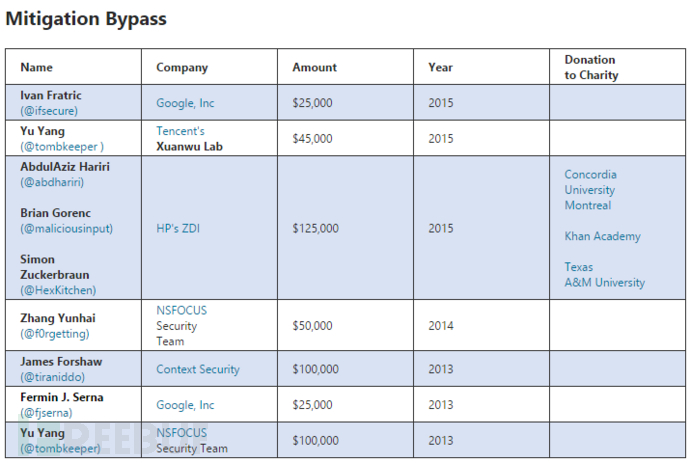Click the @maliciousinput handle link

[66, 228]
